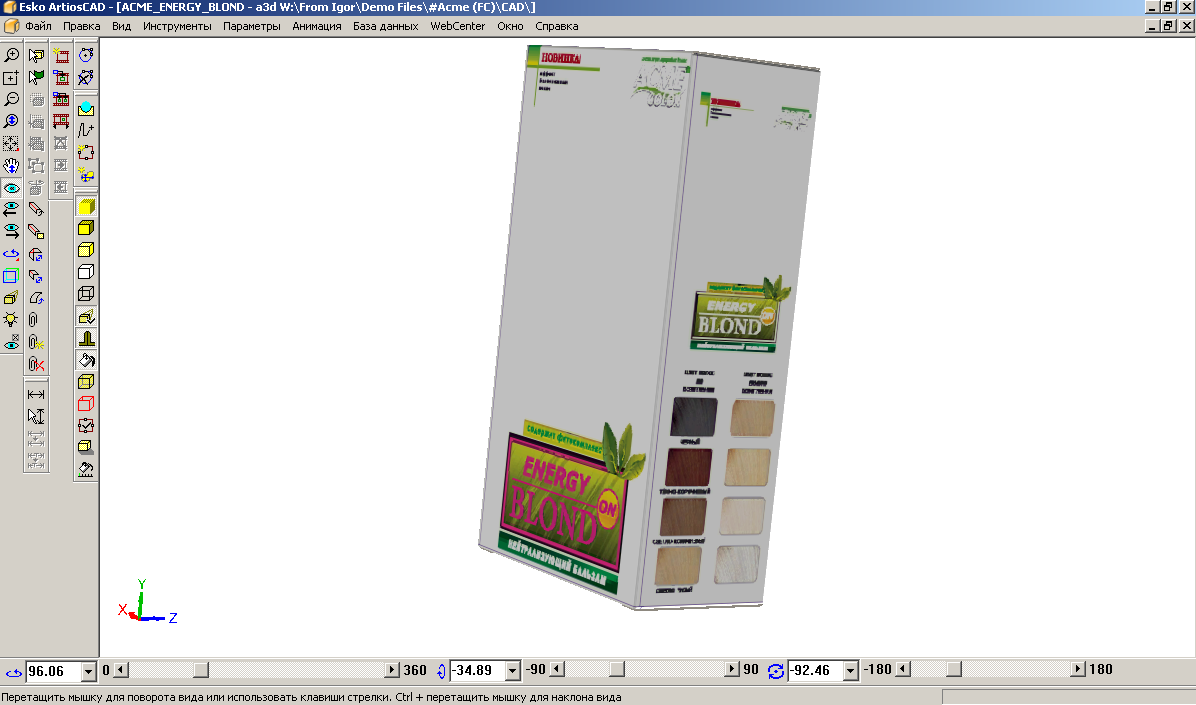Click the paint bucket icon

87,360
